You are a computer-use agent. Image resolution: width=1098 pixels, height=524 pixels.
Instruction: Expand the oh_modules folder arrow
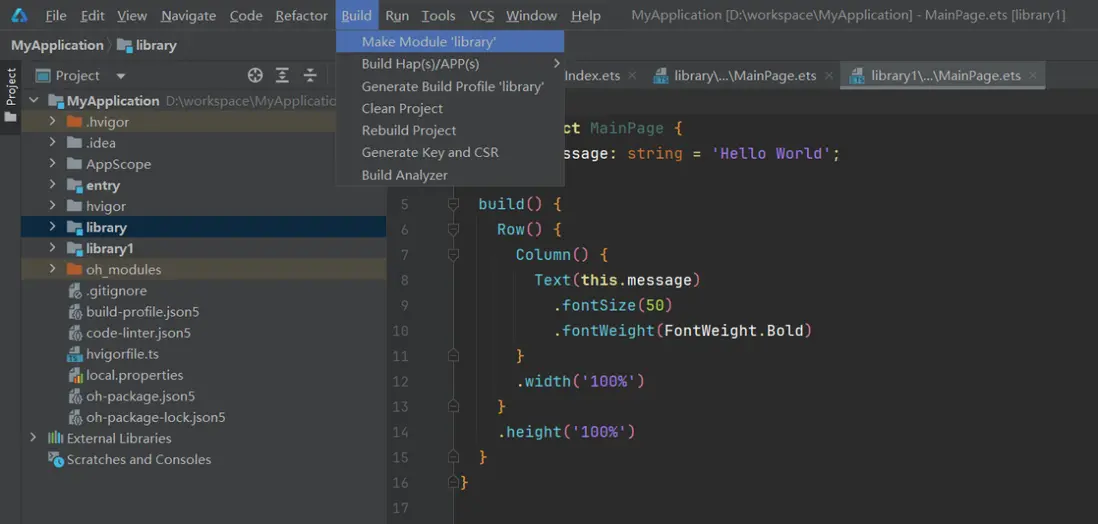(x=52, y=269)
